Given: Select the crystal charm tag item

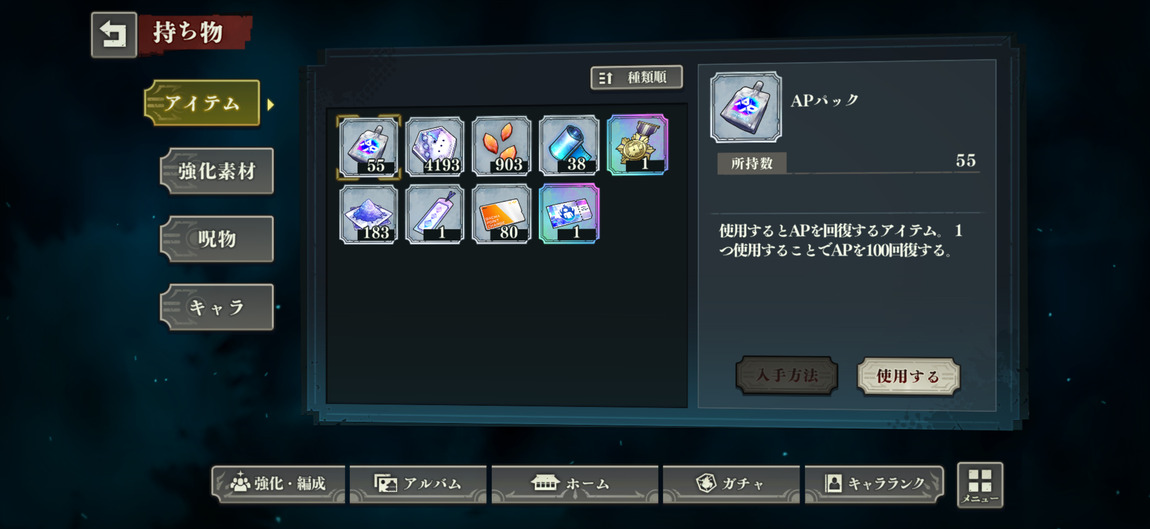Looking at the screenshot, I should (x=436, y=214).
